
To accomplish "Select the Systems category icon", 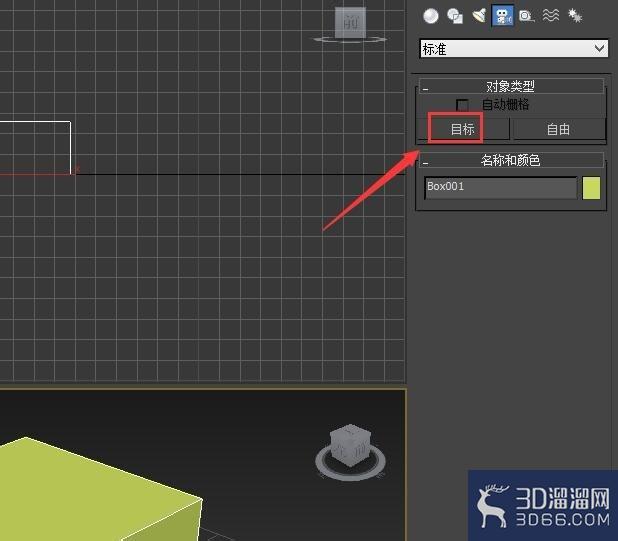I will click(x=575, y=16).
